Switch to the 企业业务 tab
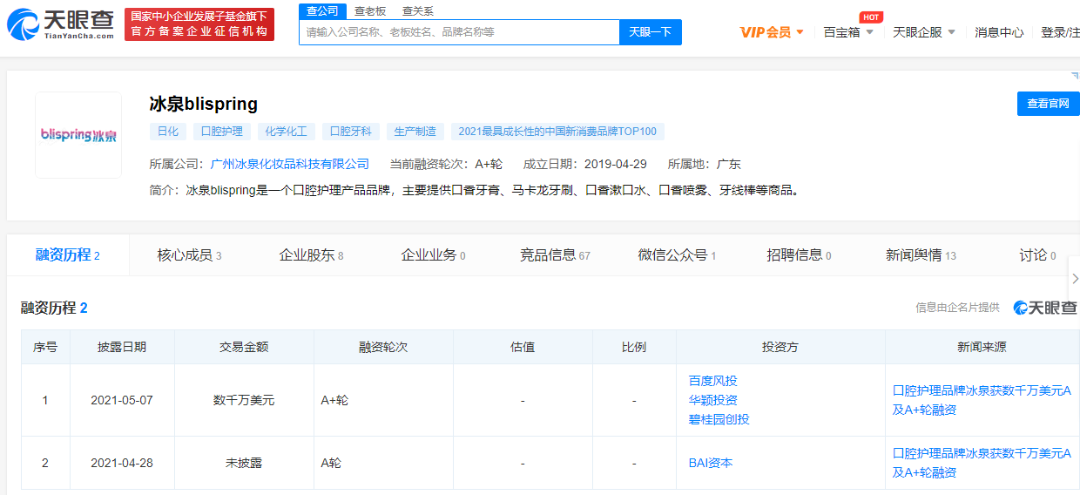The height and width of the screenshot is (495, 1080). pyautogui.click(x=433, y=255)
